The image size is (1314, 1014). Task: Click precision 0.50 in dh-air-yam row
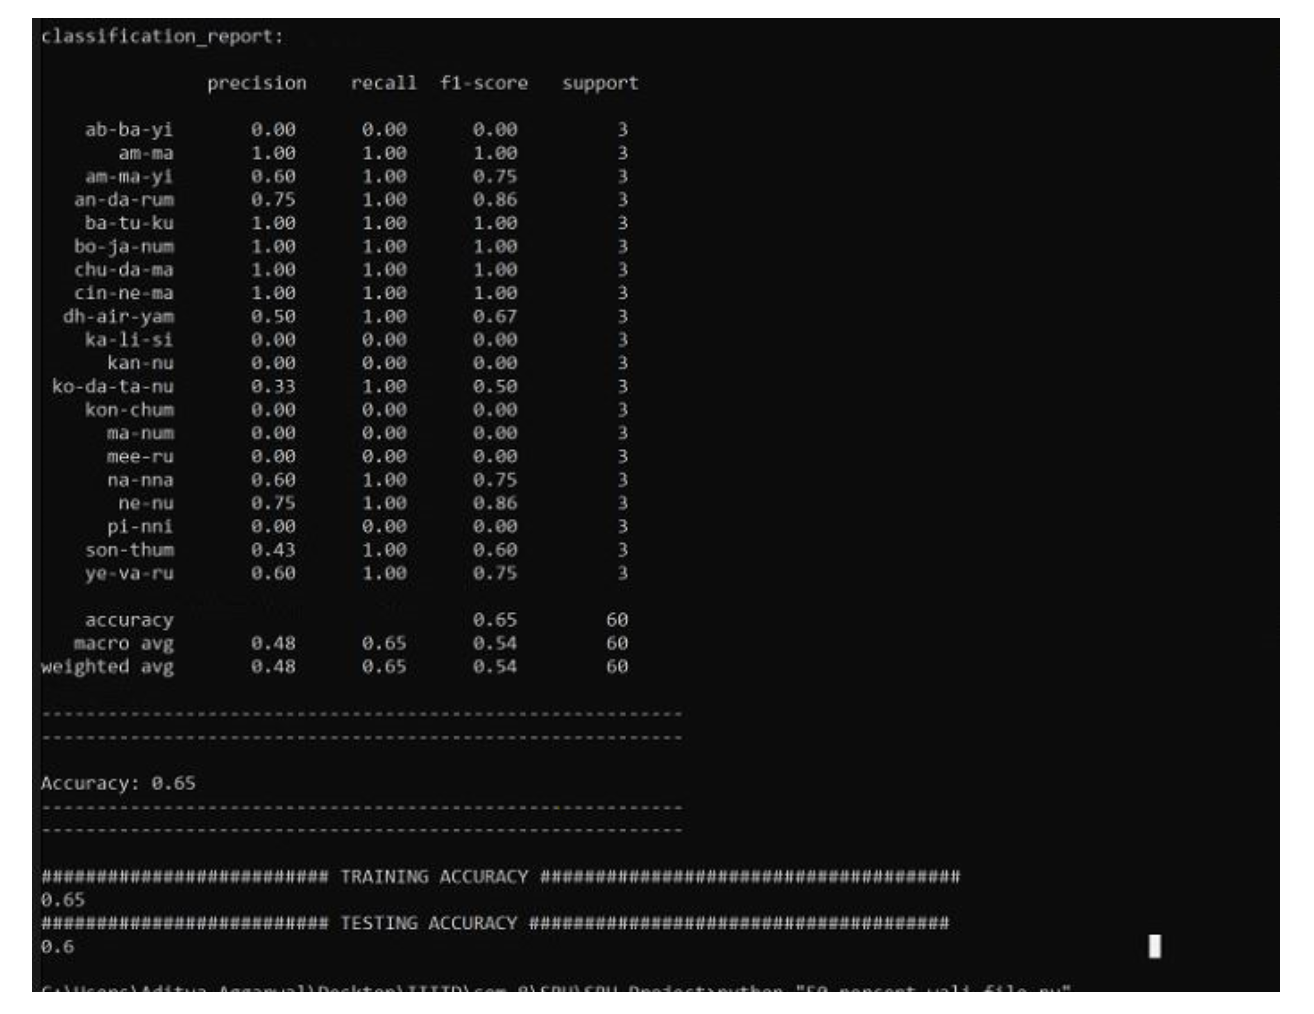(x=273, y=317)
